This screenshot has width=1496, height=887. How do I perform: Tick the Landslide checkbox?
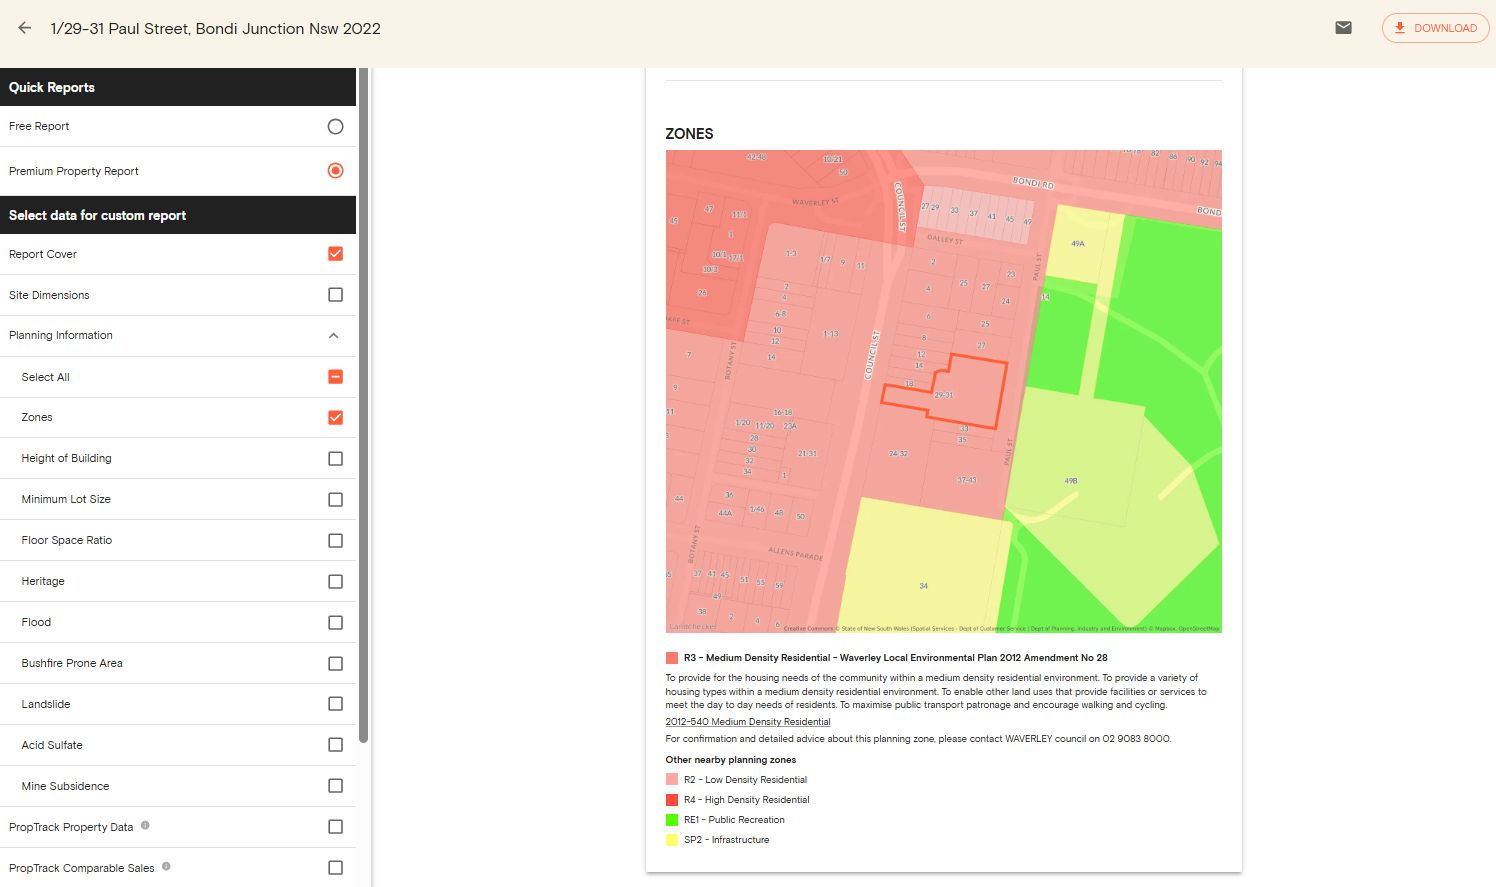click(335, 704)
